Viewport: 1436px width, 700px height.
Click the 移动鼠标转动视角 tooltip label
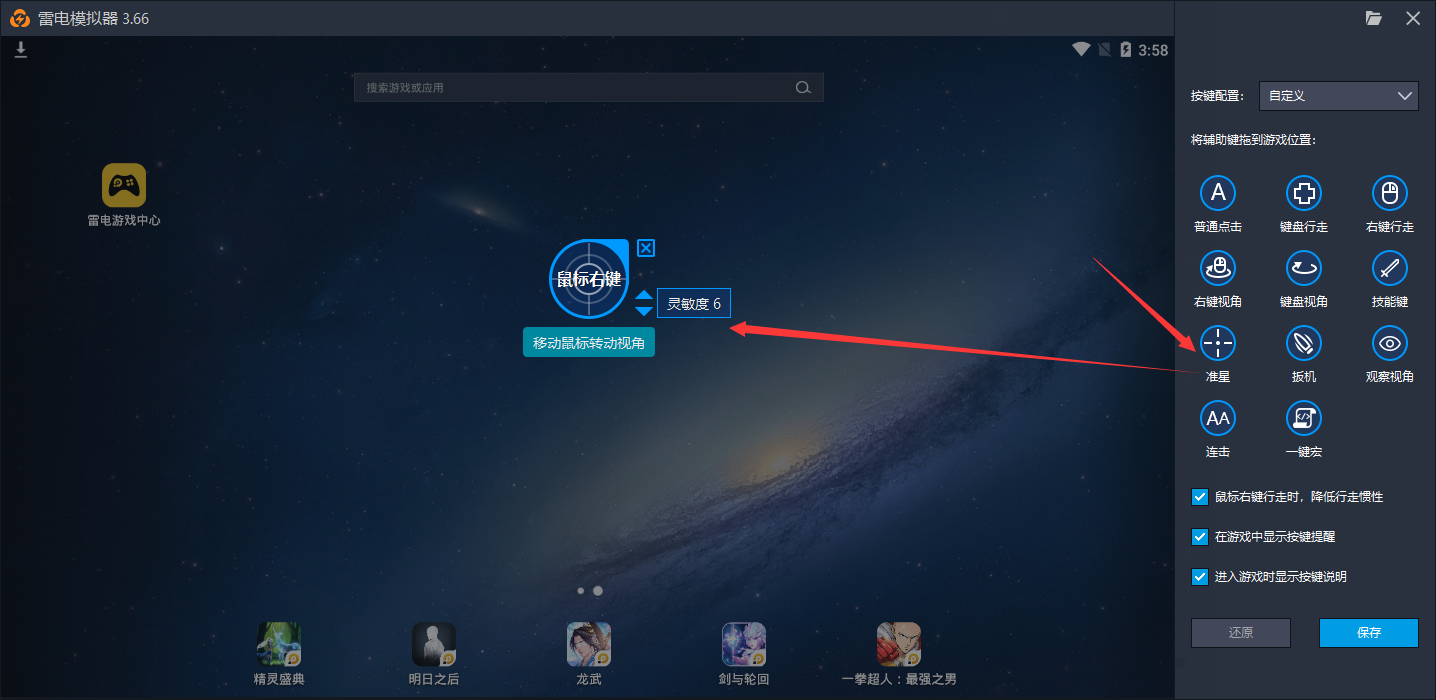(589, 342)
